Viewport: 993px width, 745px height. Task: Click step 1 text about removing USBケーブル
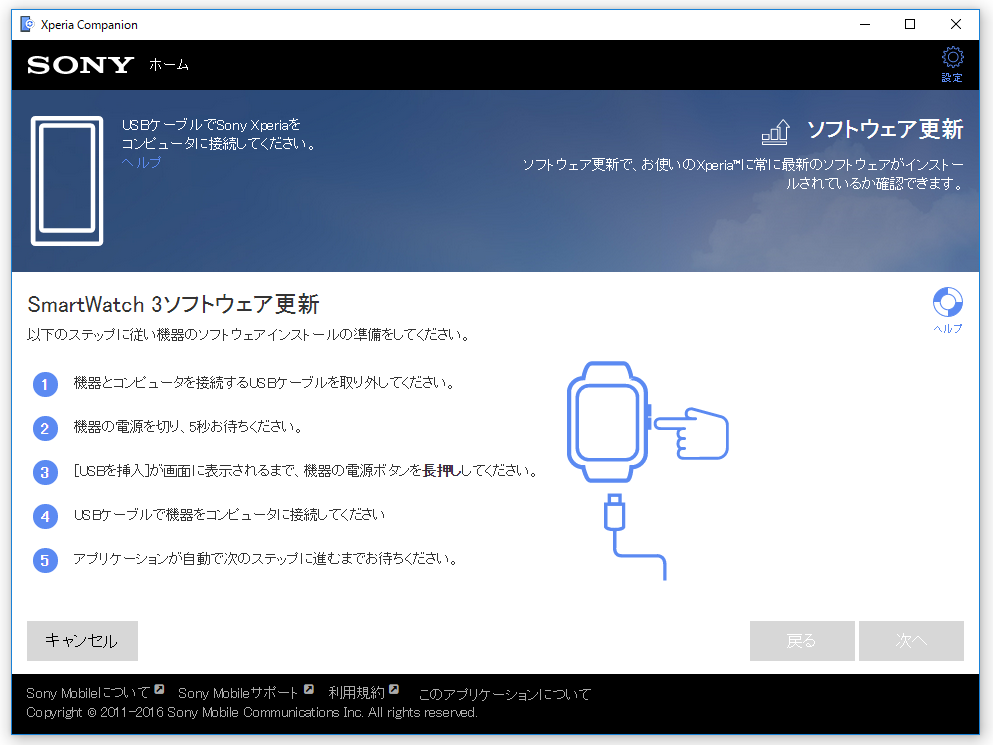[x=264, y=383]
